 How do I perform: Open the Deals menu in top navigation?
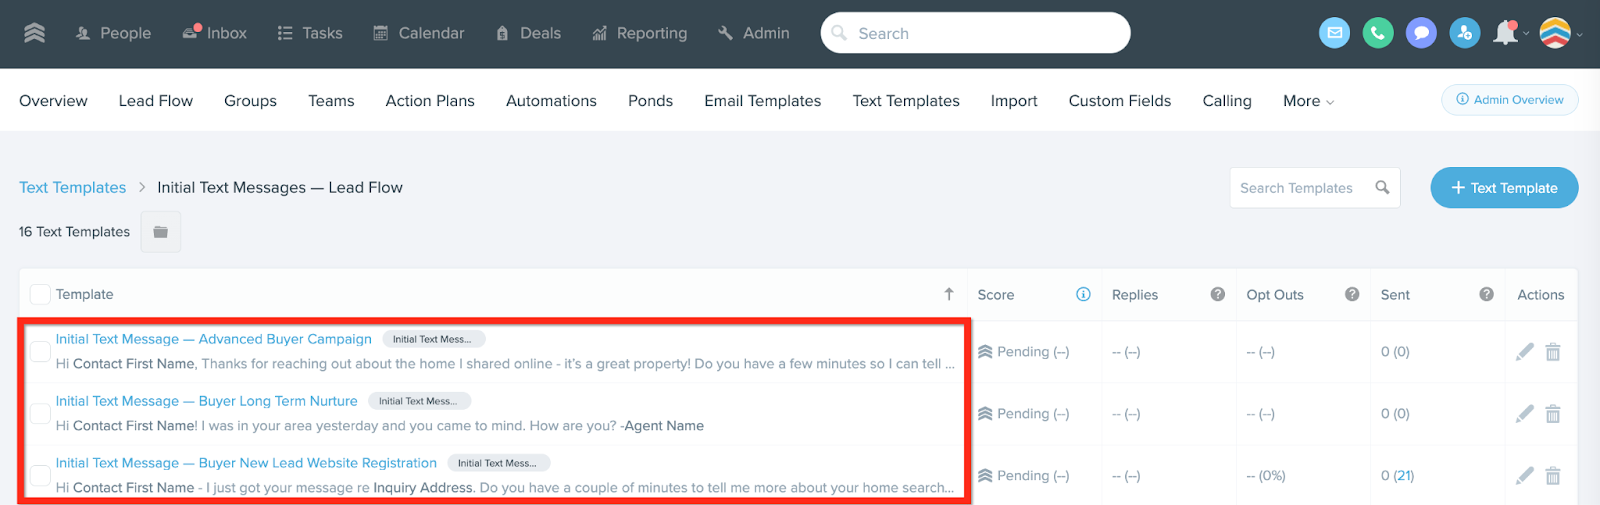pyautogui.click(x=528, y=33)
